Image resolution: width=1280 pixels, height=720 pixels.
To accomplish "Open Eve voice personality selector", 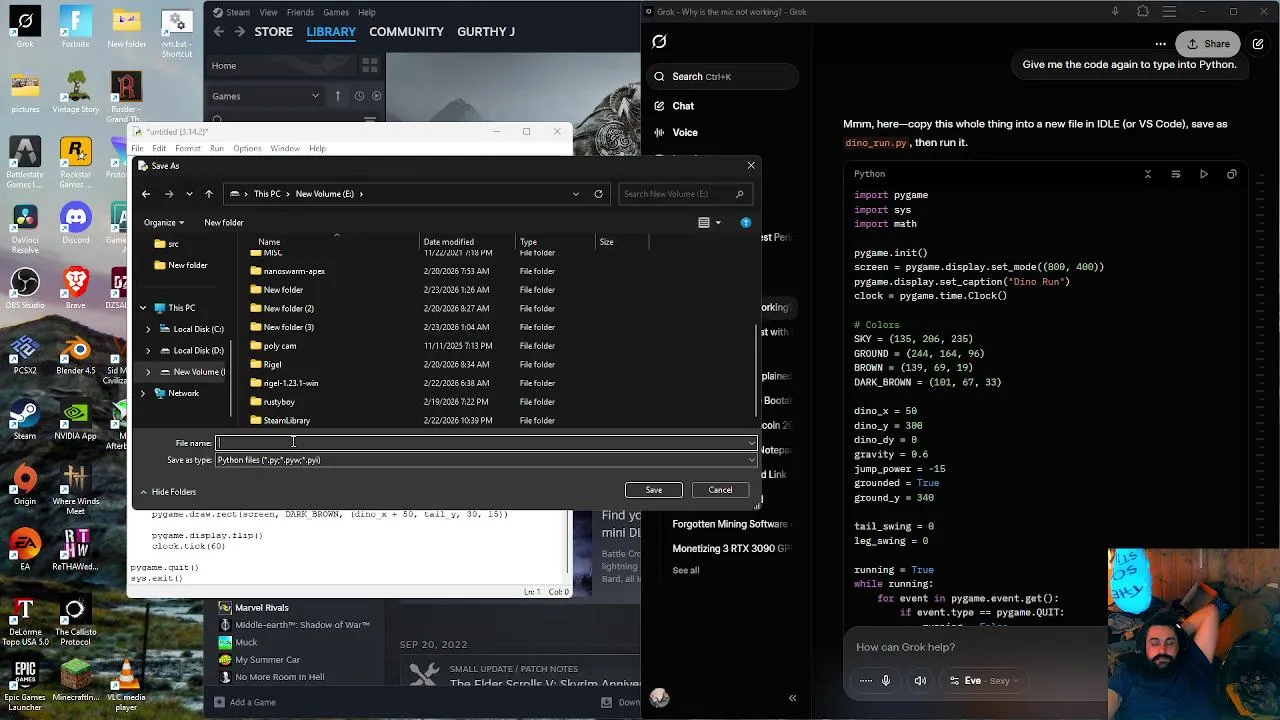I will pos(984,681).
